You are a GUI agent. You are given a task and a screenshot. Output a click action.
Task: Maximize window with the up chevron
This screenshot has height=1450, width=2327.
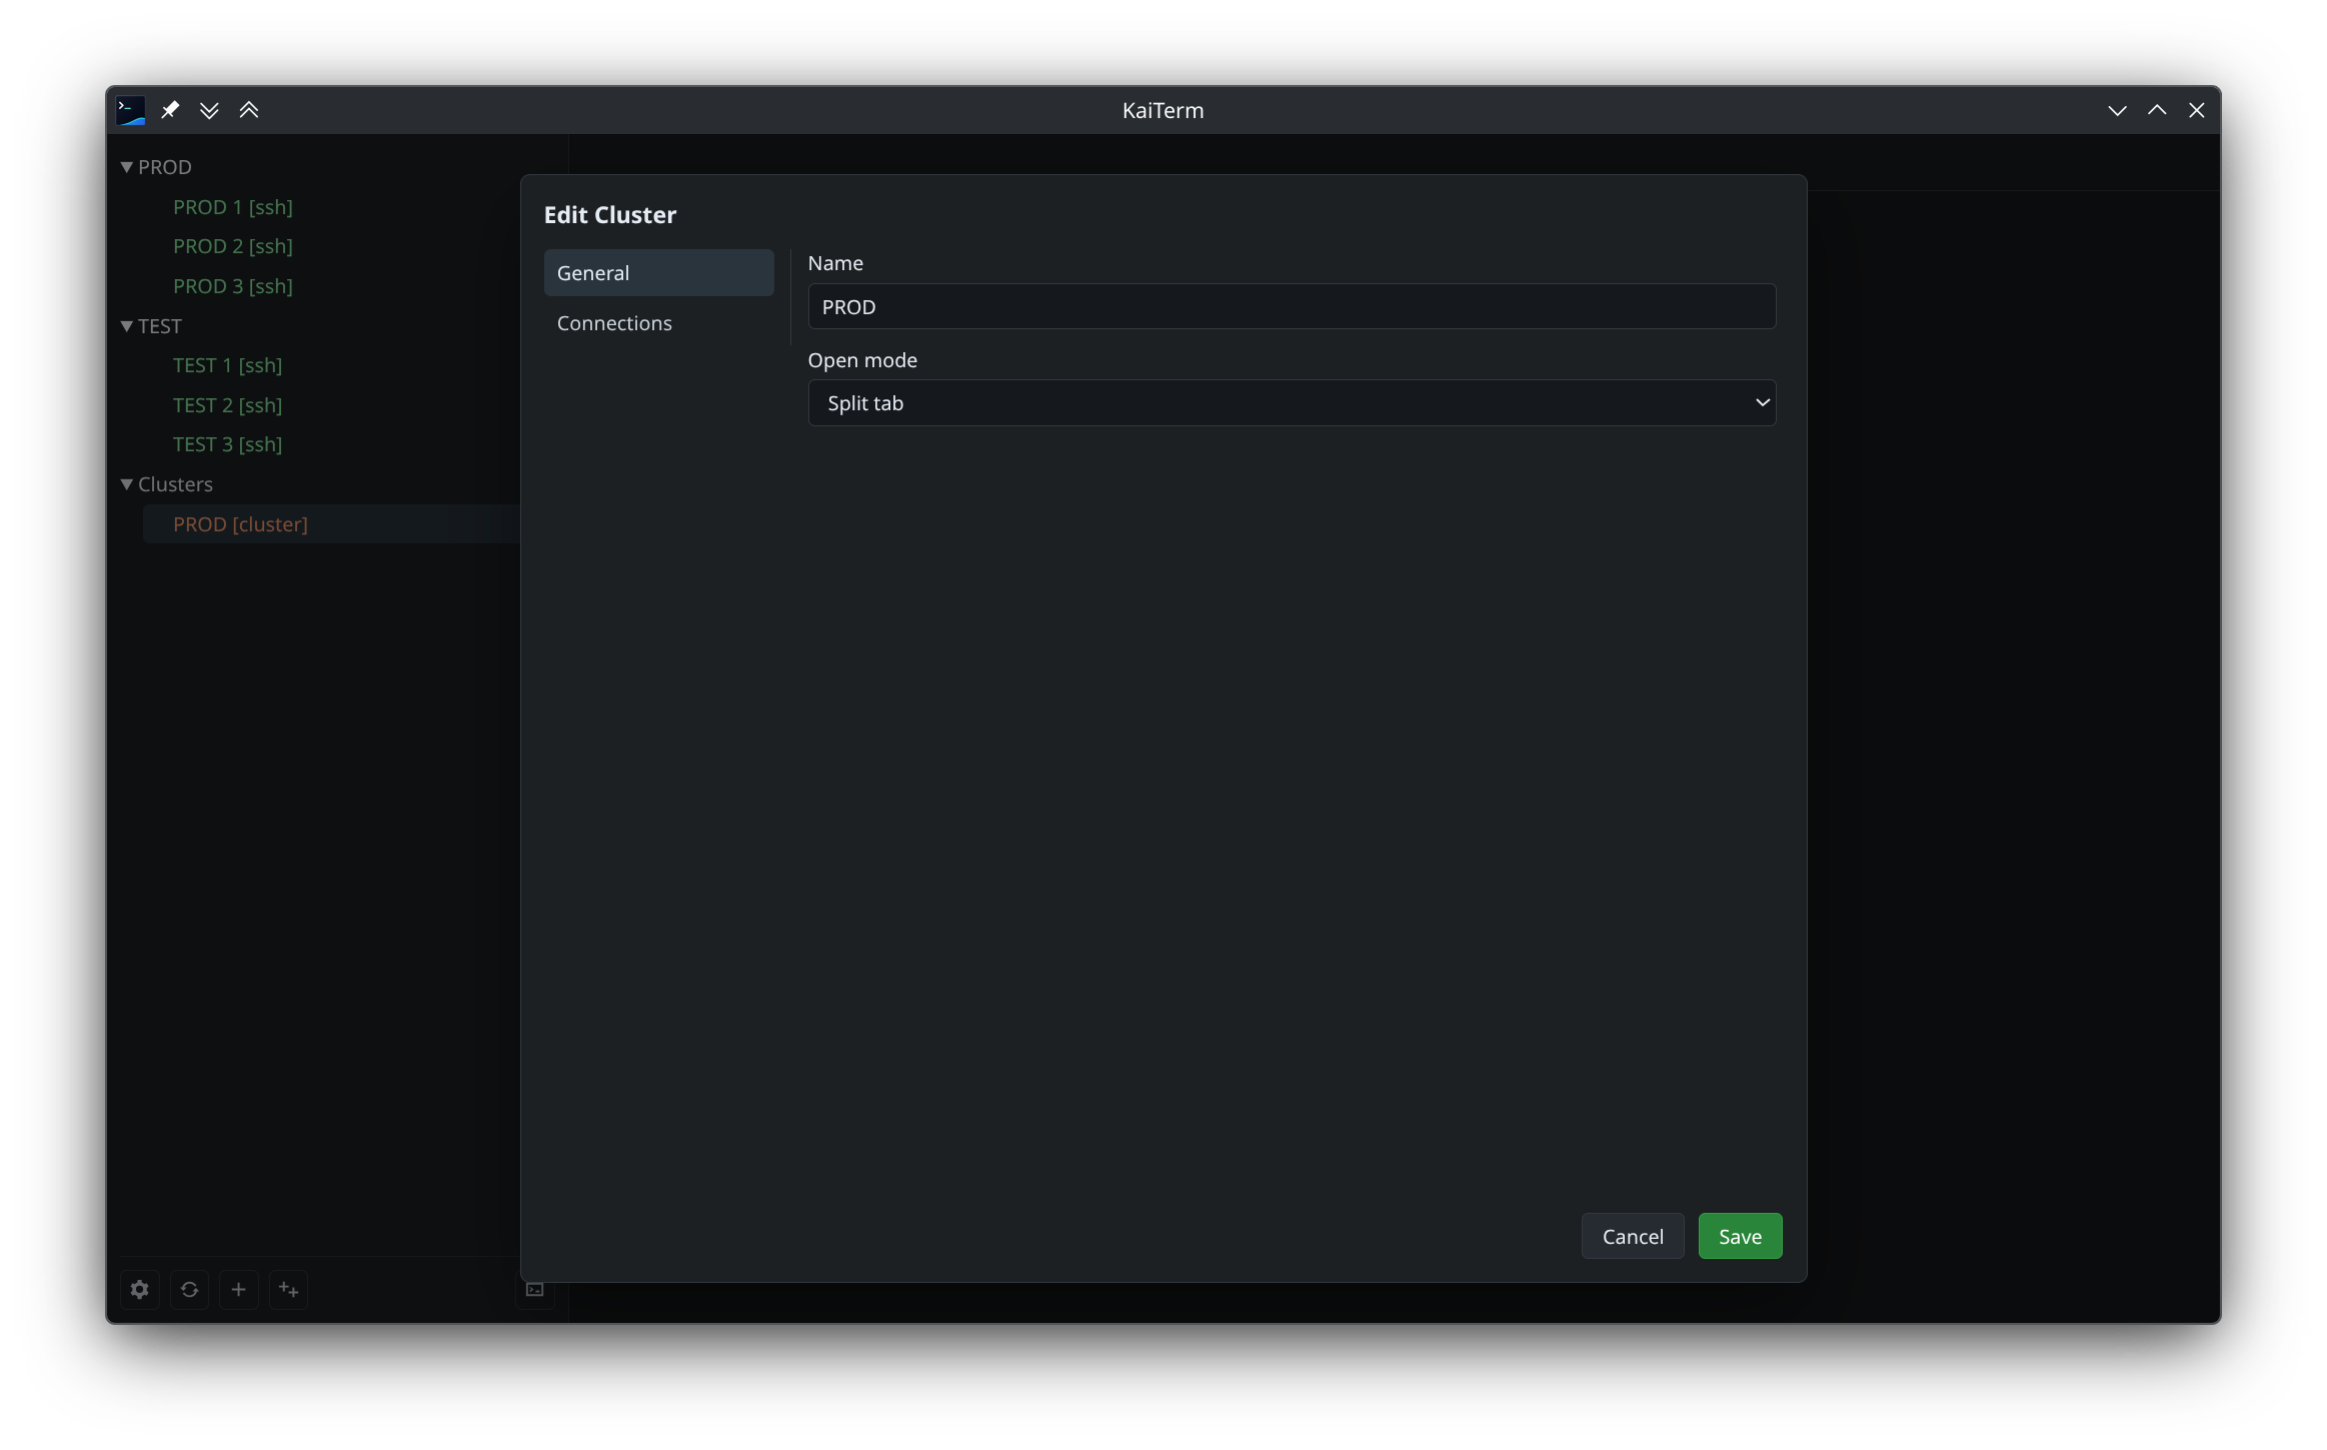(2156, 110)
